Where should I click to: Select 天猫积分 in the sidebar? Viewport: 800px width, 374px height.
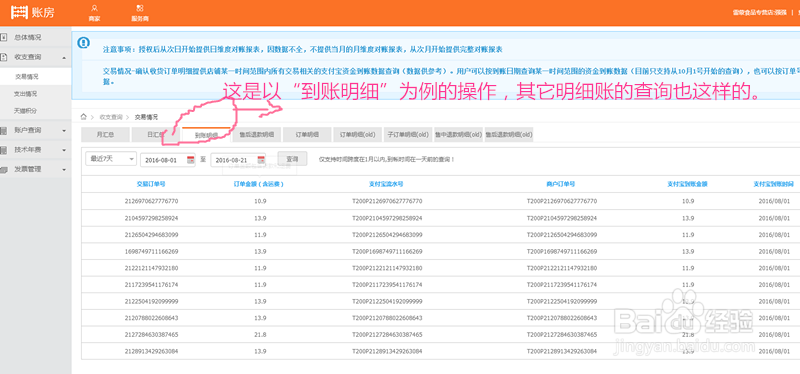(x=26, y=111)
